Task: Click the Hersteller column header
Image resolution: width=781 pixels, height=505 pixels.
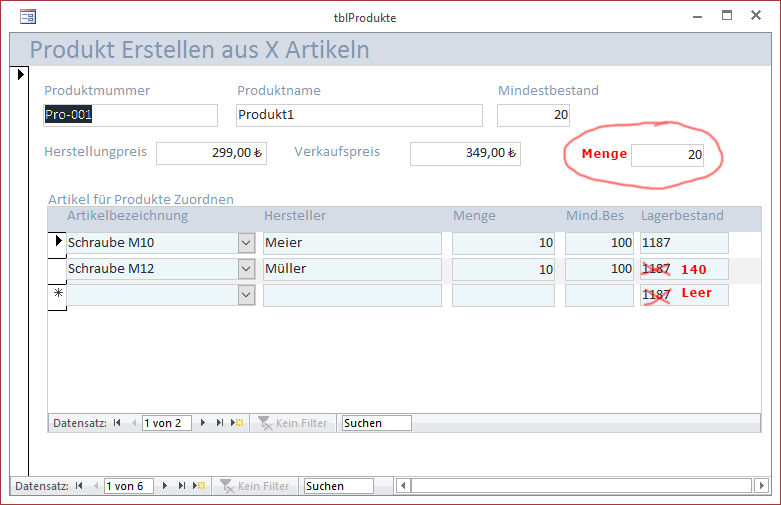Action: [295, 216]
